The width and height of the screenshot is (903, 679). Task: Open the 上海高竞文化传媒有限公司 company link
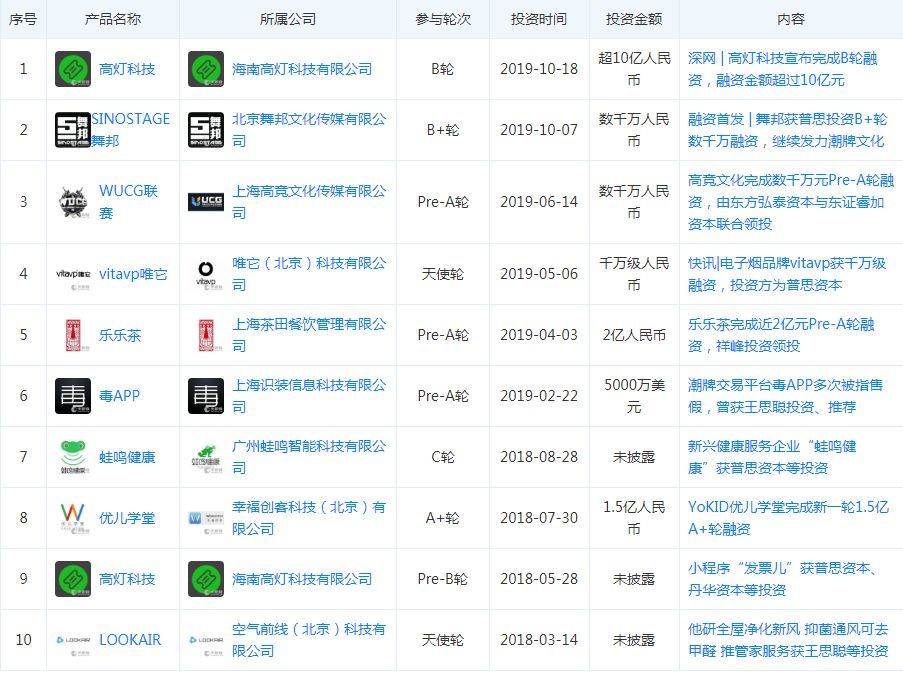click(309, 202)
